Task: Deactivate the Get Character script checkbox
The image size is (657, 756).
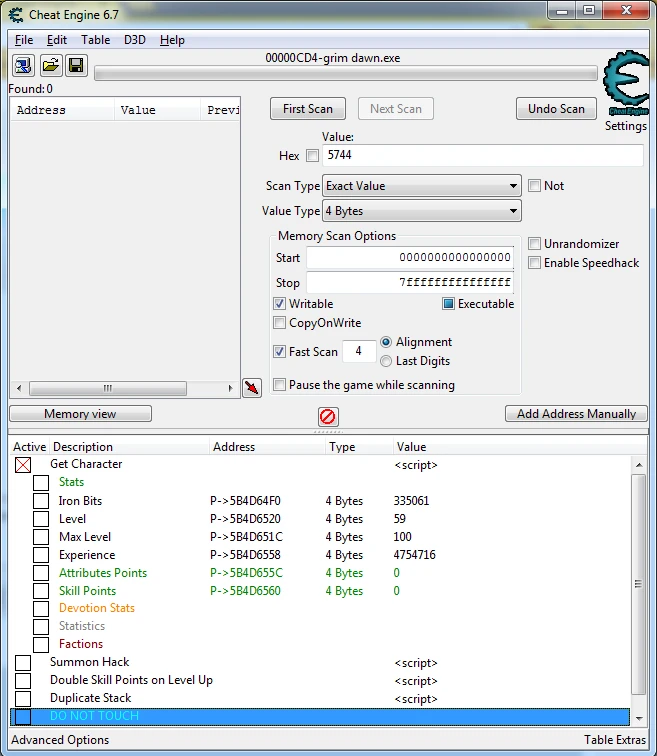Action: [x=23, y=465]
